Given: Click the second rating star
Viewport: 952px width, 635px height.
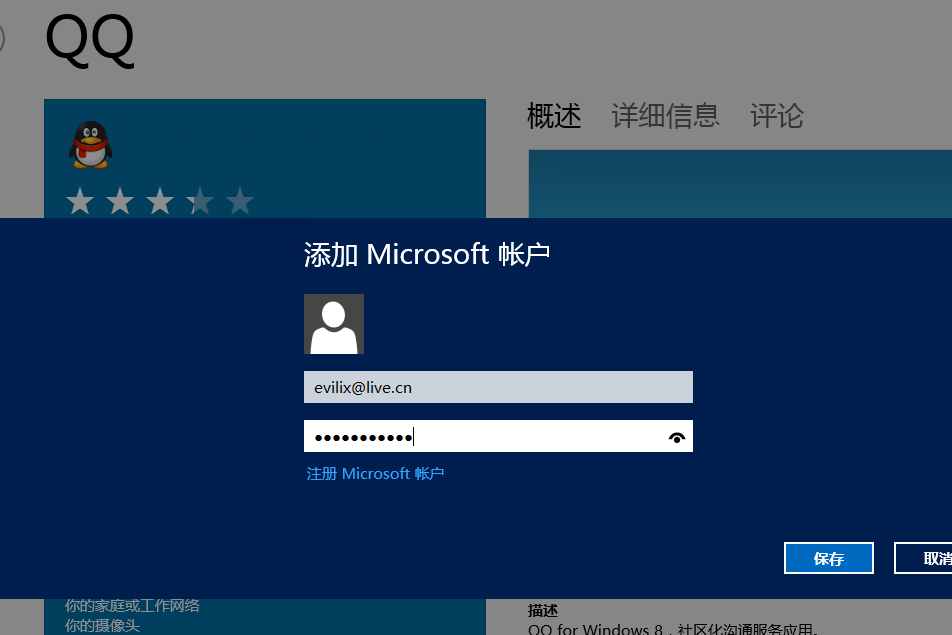Looking at the screenshot, I should pos(120,202).
